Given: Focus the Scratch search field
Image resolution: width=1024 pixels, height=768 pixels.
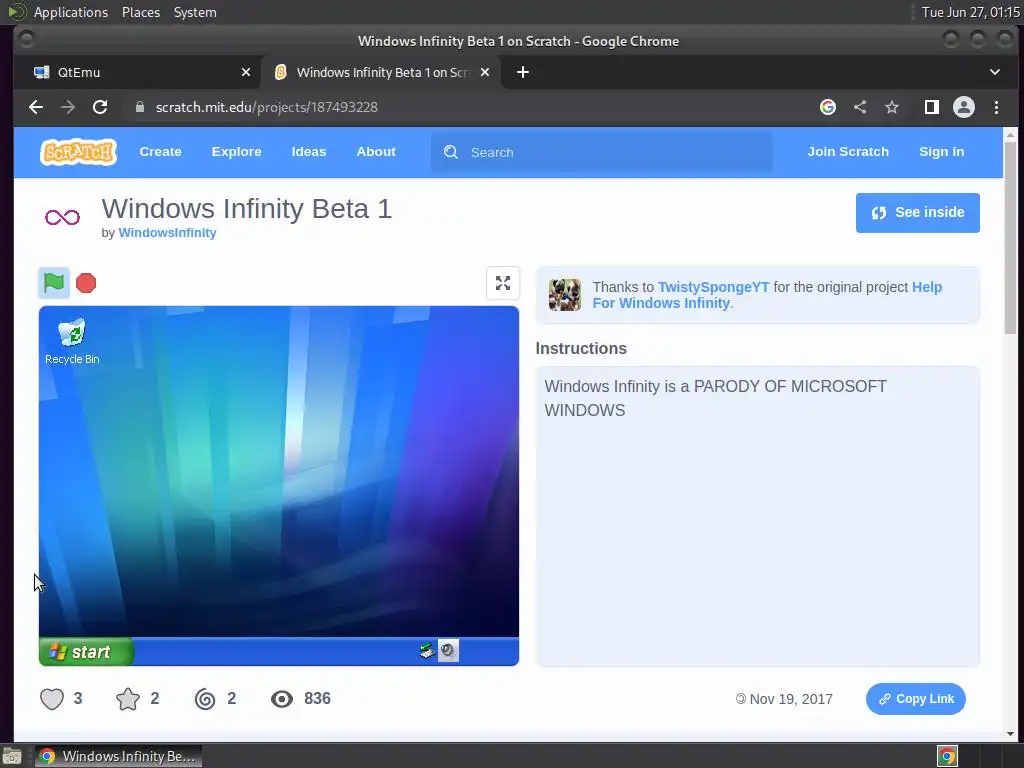Looking at the screenshot, I should [601, 152].
